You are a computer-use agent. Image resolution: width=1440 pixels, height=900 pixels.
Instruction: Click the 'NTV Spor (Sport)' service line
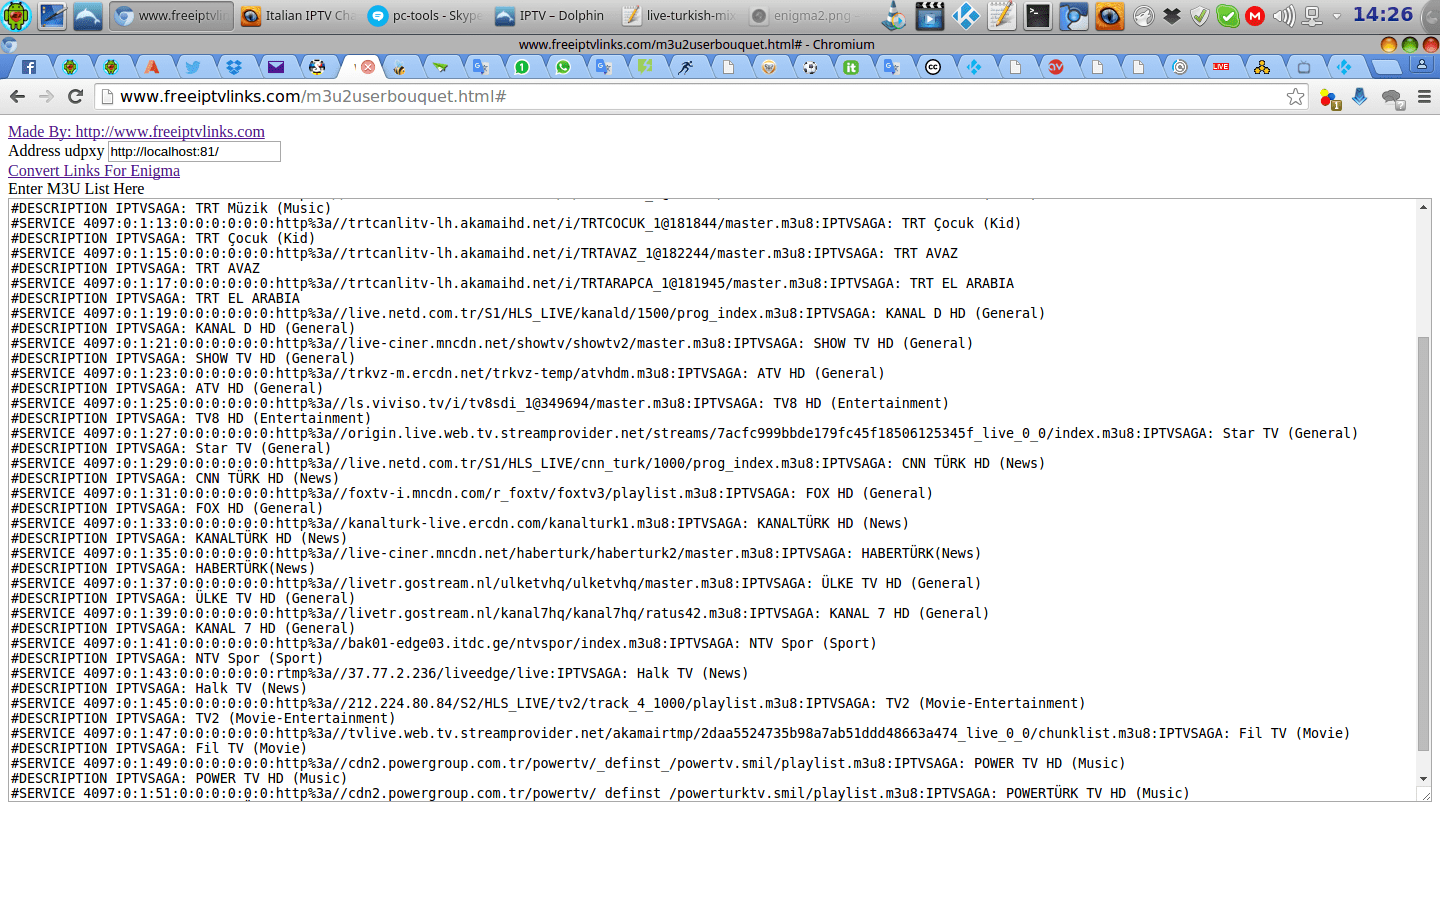pos(443,643)
